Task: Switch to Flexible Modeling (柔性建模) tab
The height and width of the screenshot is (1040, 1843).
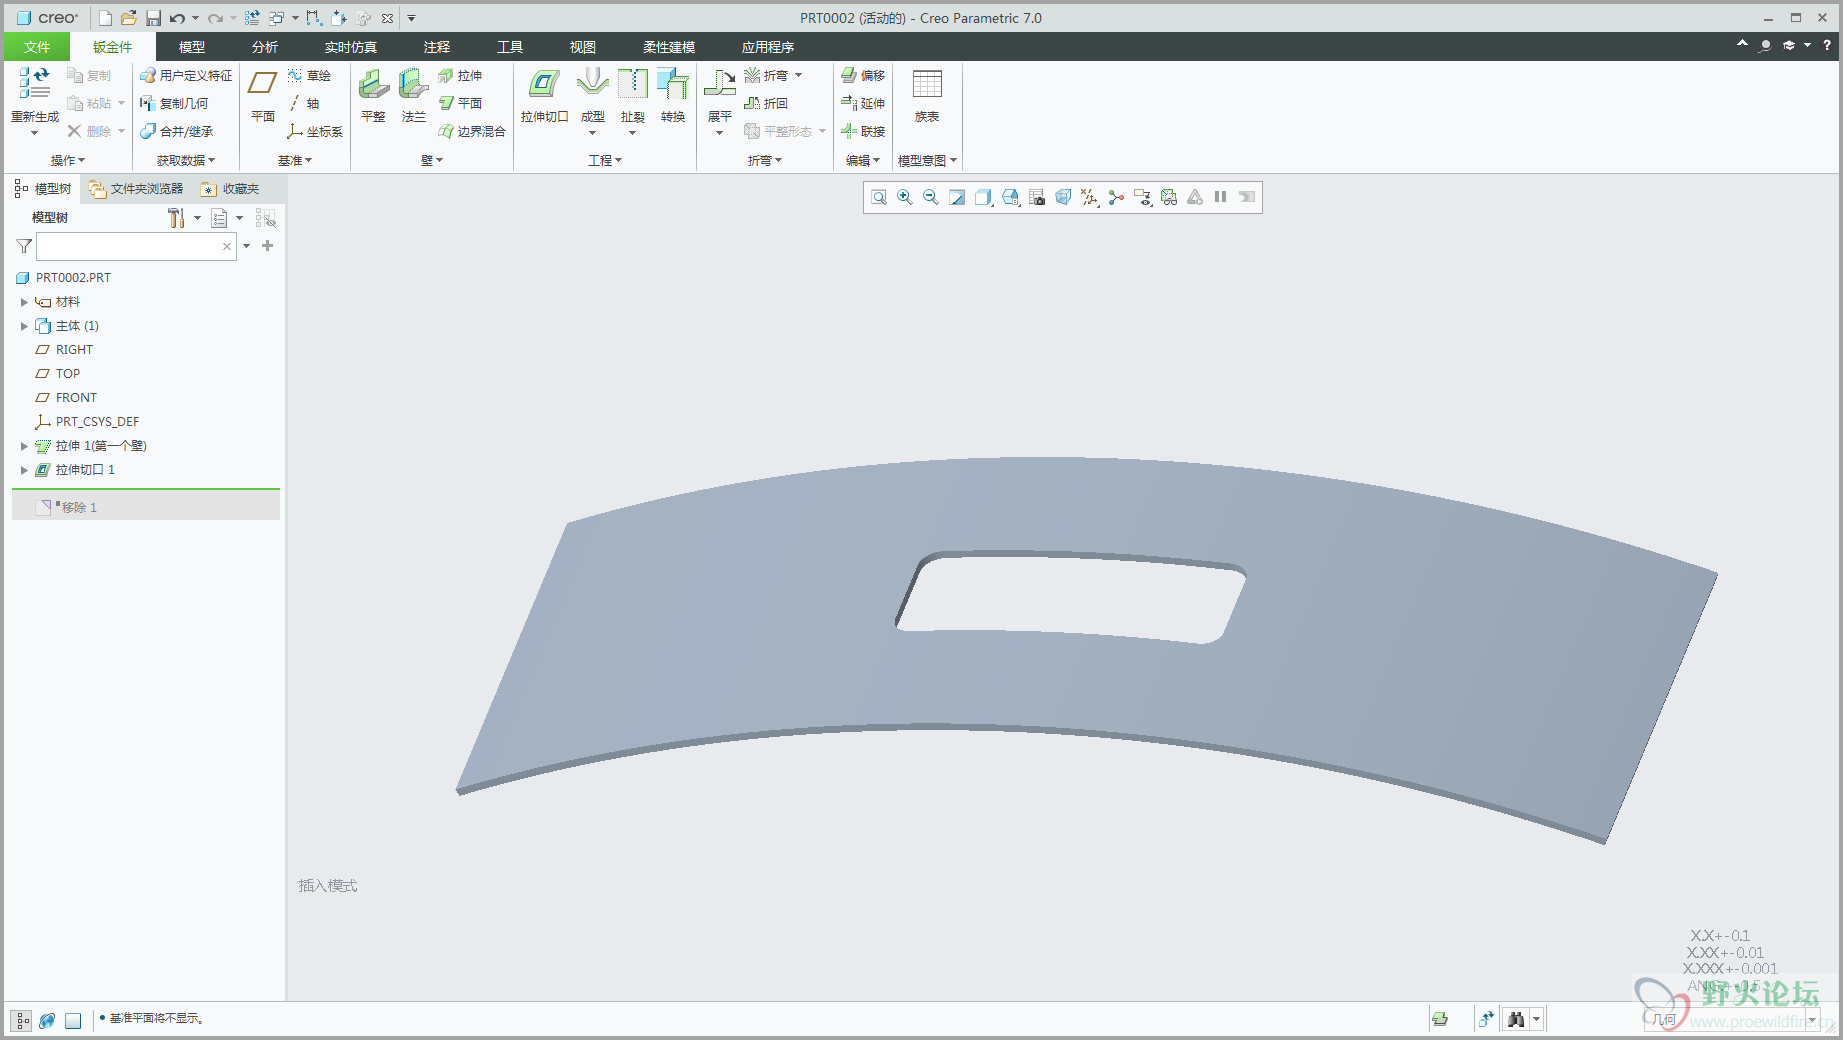Action: coord(669,47)
